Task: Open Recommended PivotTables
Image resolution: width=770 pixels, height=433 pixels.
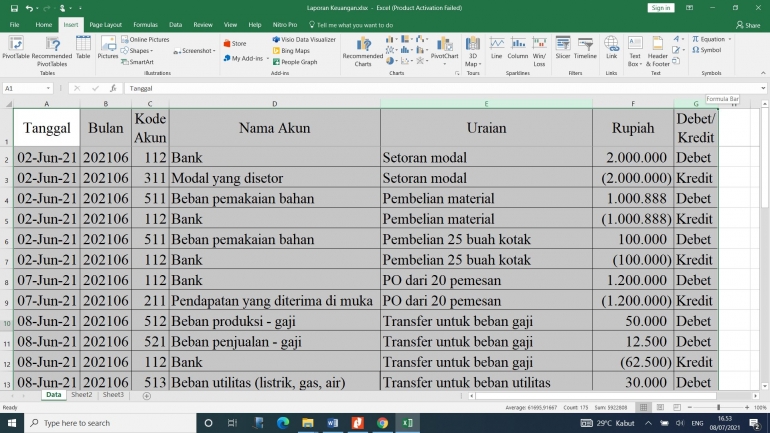Action: pyautogui.click(x=52, y=51)
